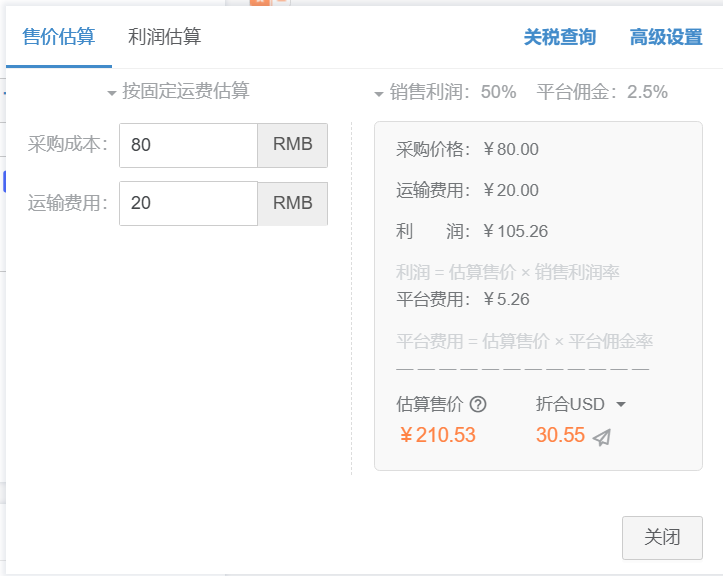The image size is (723, 576).
Task: Expand the 按固定运费估算 dropdown
Action: point(178,92)
